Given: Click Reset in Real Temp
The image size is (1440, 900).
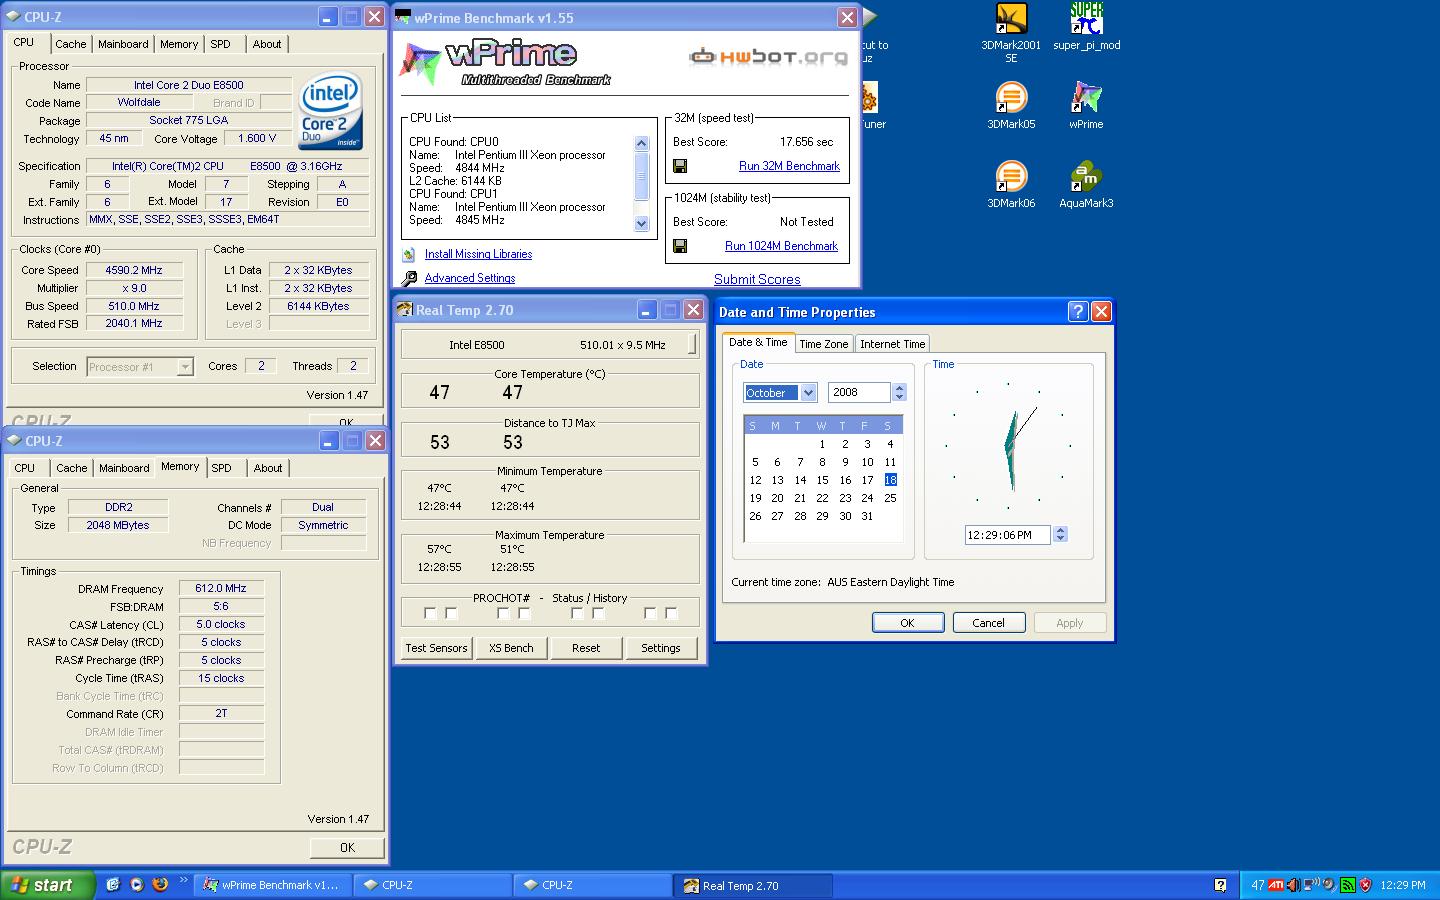Looking at the screenshot, I should coord(586,648).
